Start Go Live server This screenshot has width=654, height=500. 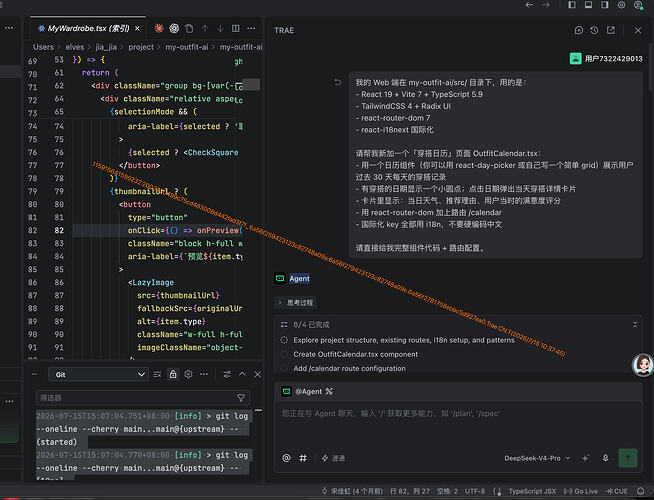[581, 491]
